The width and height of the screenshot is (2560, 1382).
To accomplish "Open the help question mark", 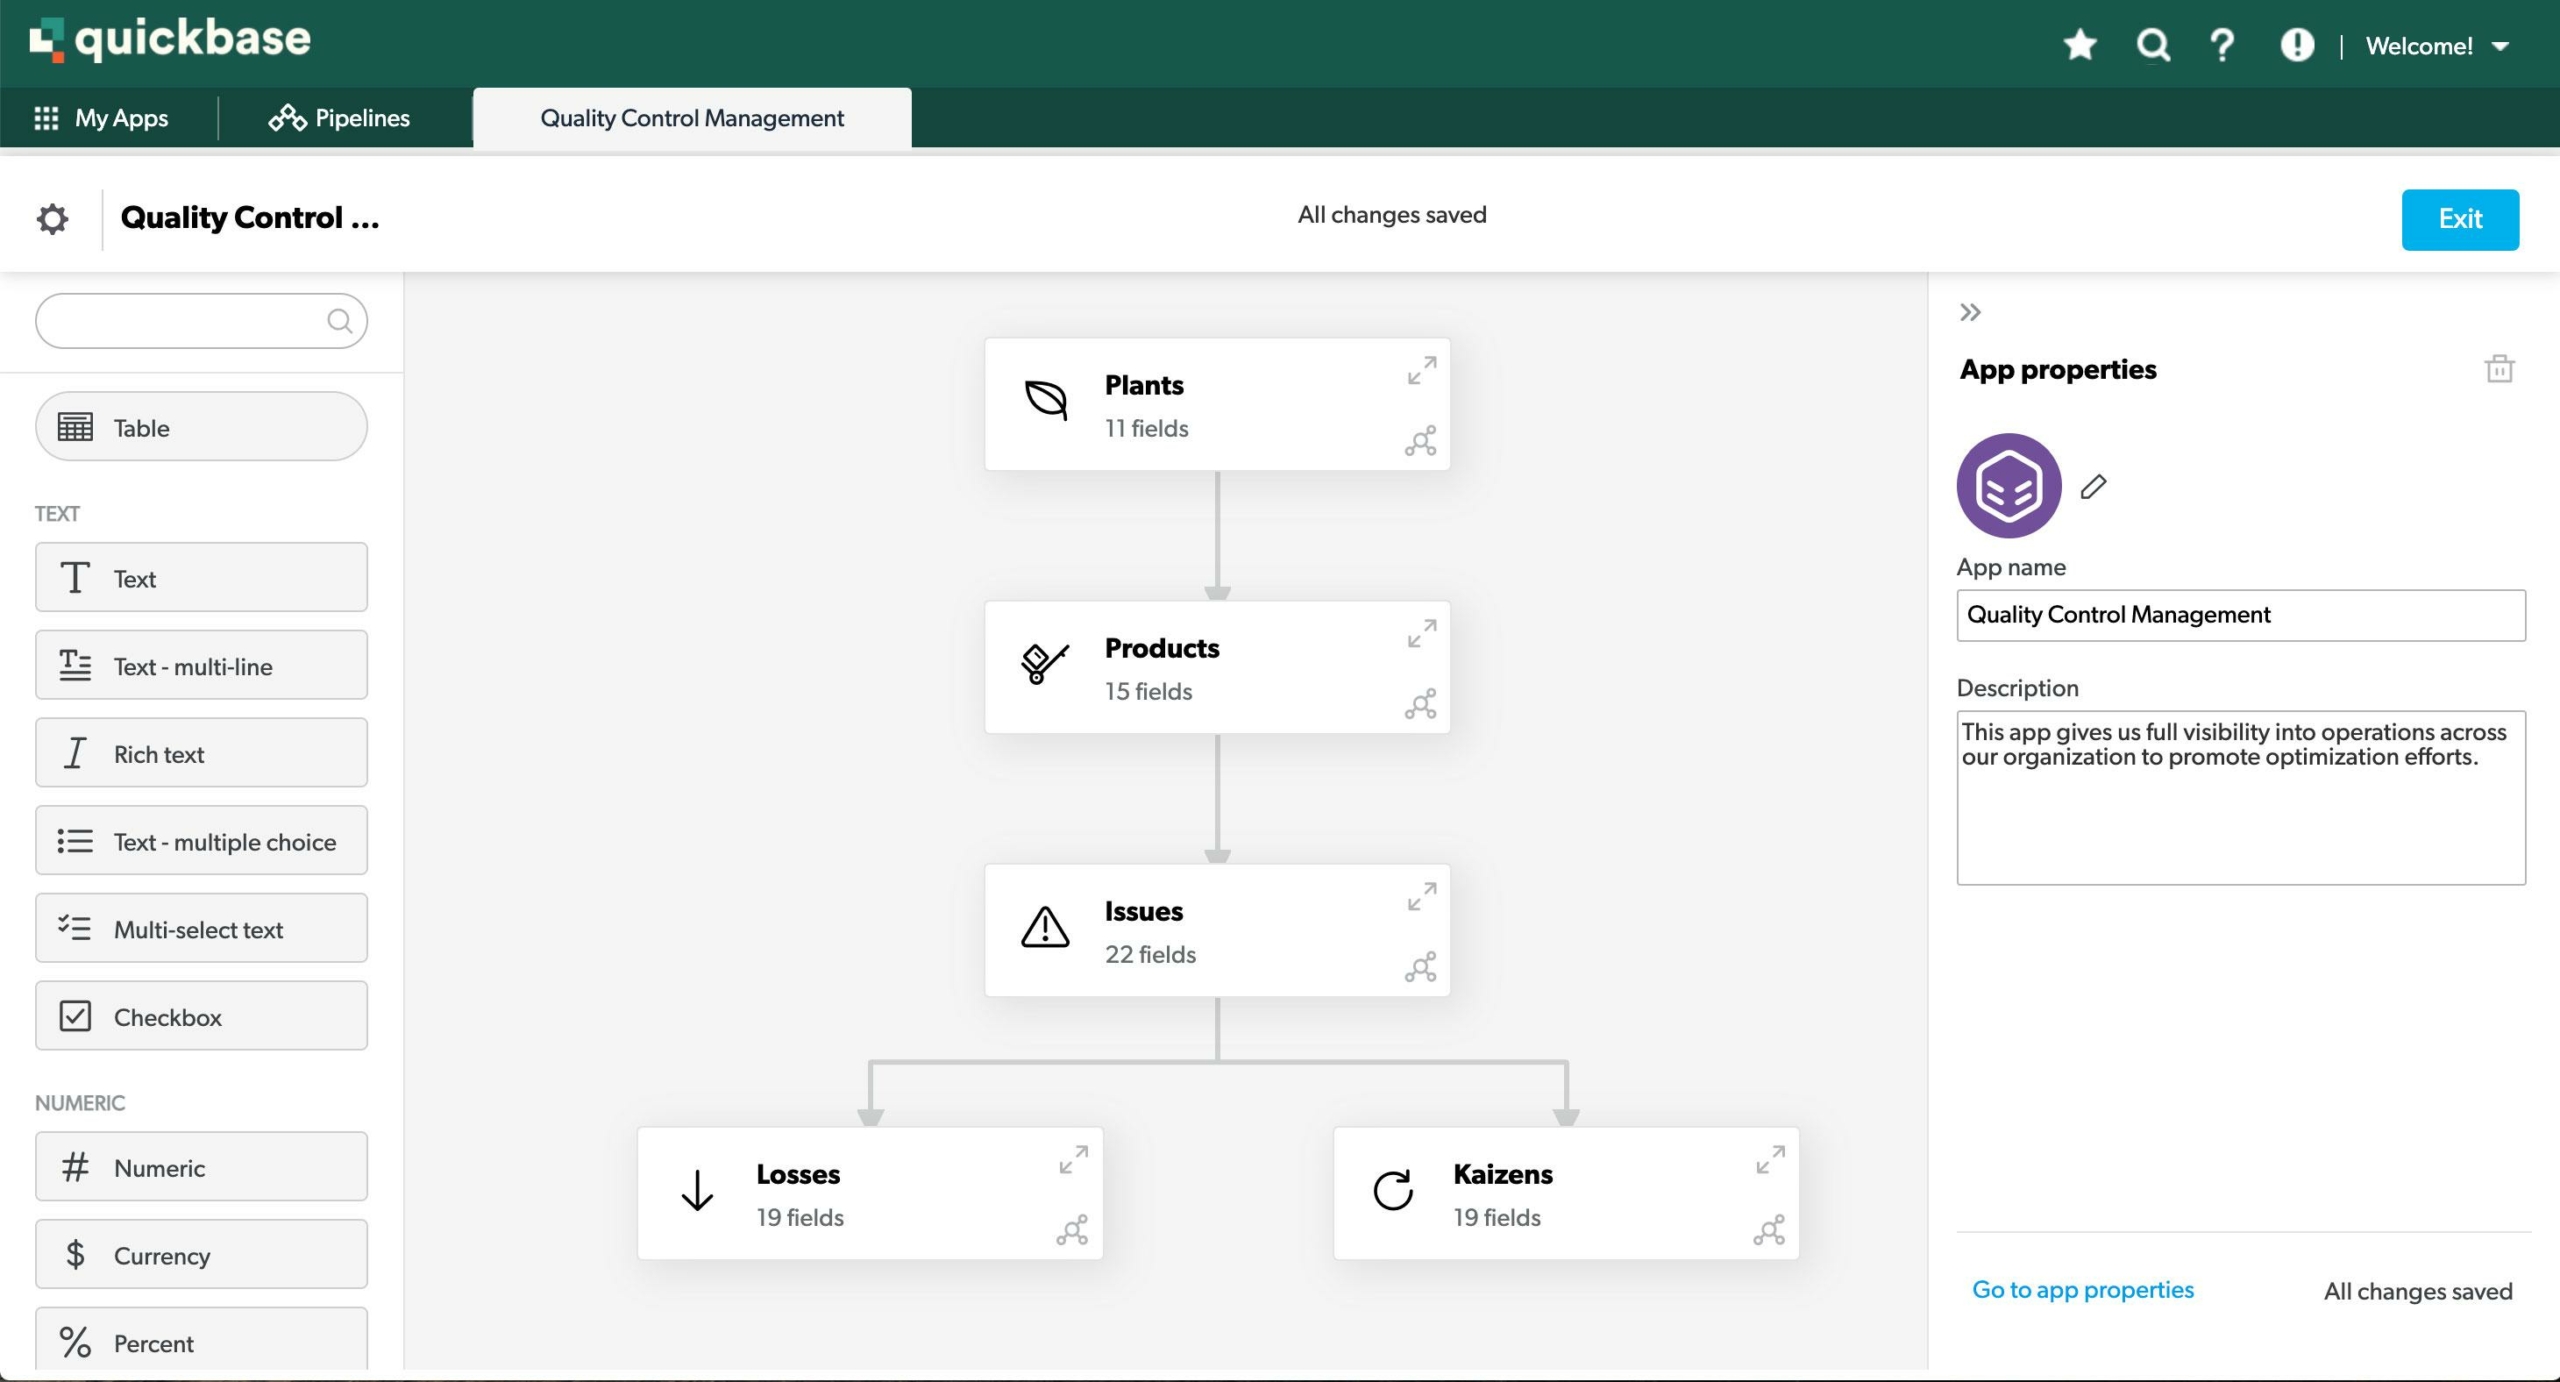I will [x=2222, y=45].
